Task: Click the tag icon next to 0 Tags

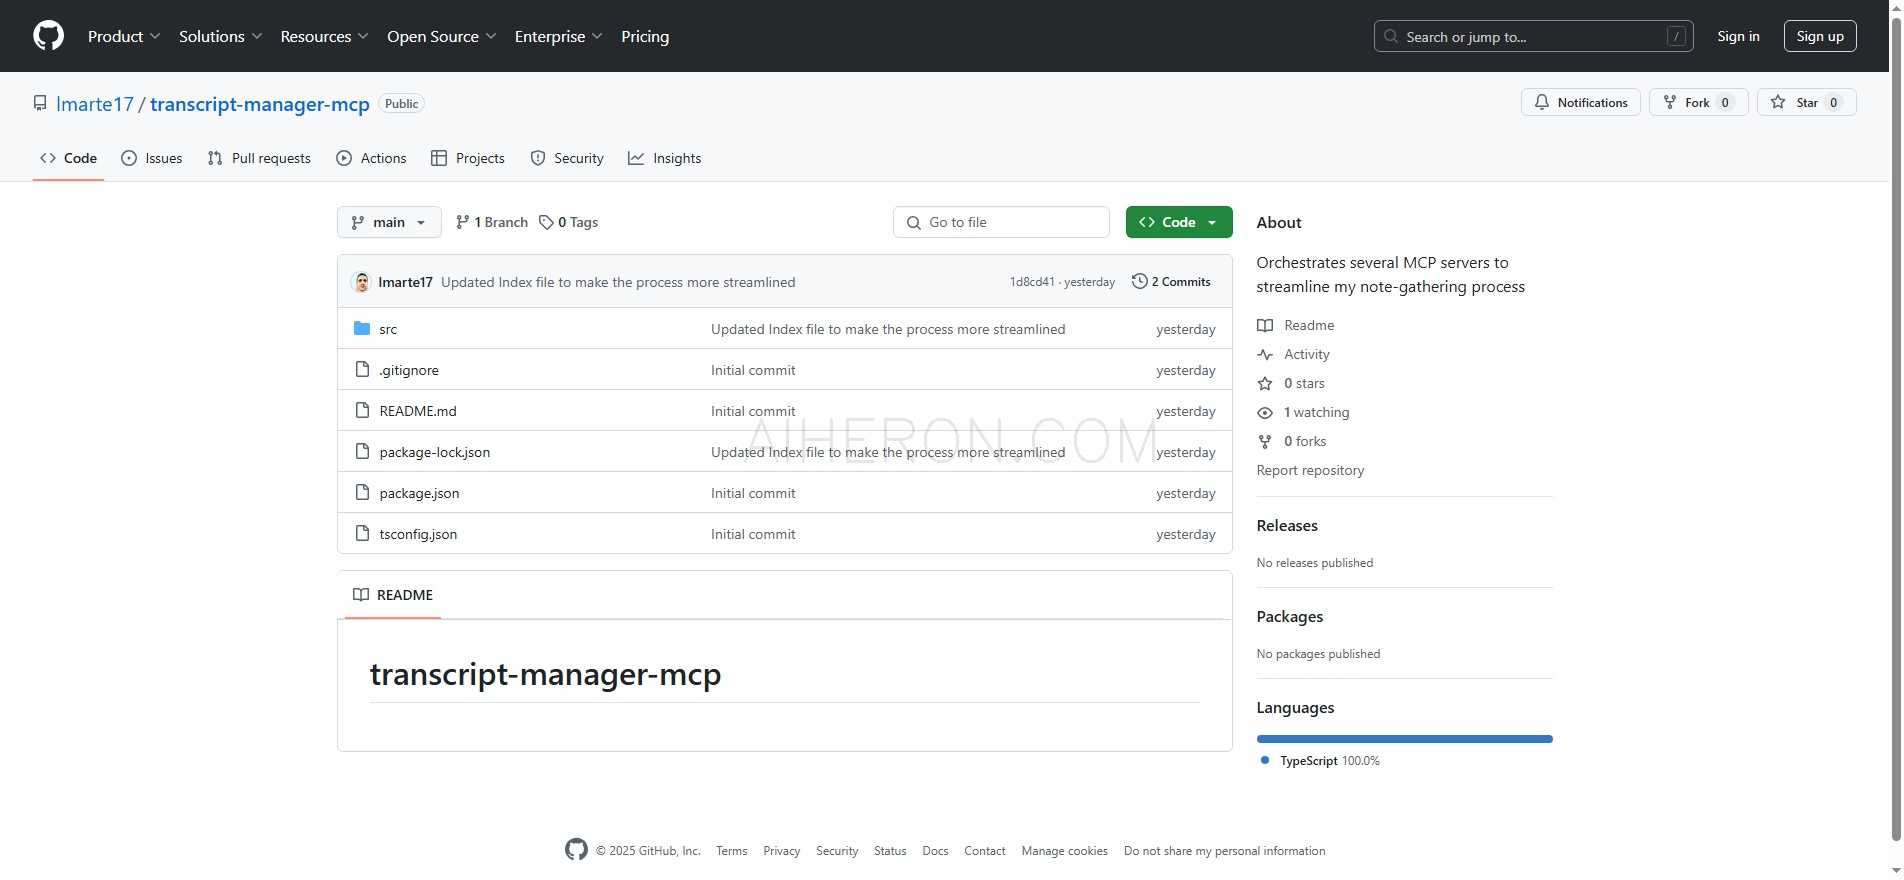Action: click(x=546, y=222)
